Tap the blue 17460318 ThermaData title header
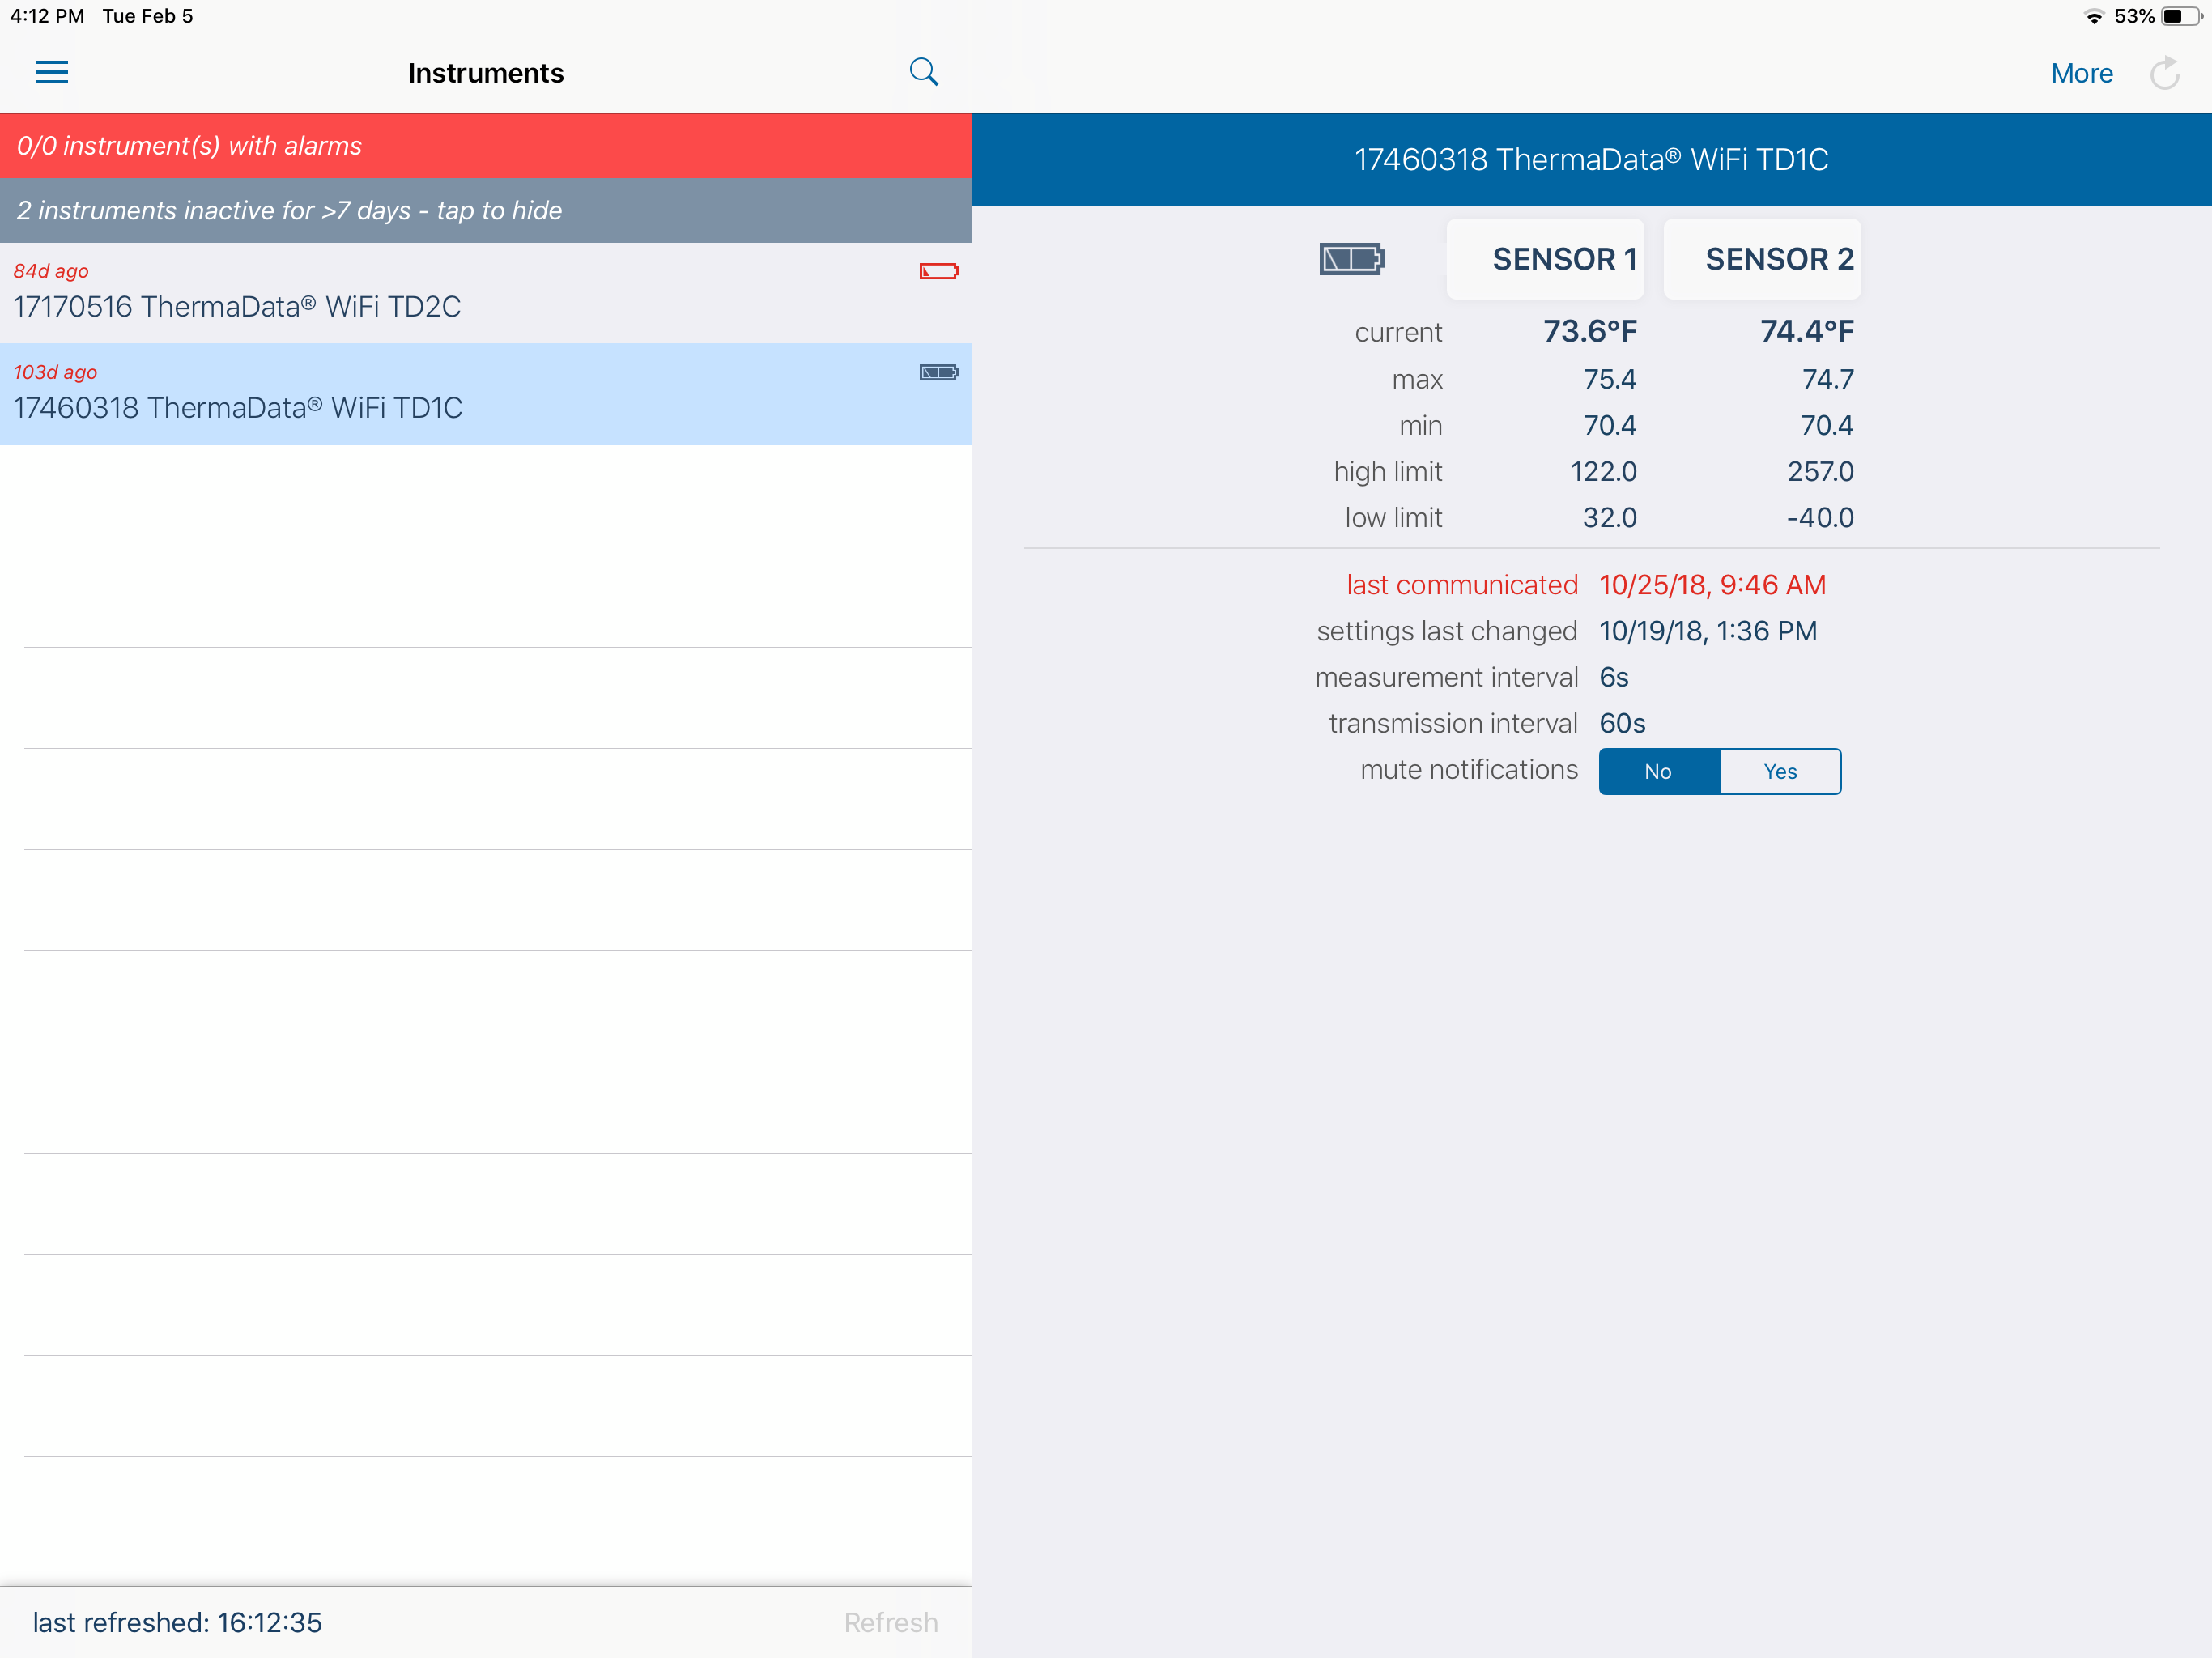 click(1591, 159)
